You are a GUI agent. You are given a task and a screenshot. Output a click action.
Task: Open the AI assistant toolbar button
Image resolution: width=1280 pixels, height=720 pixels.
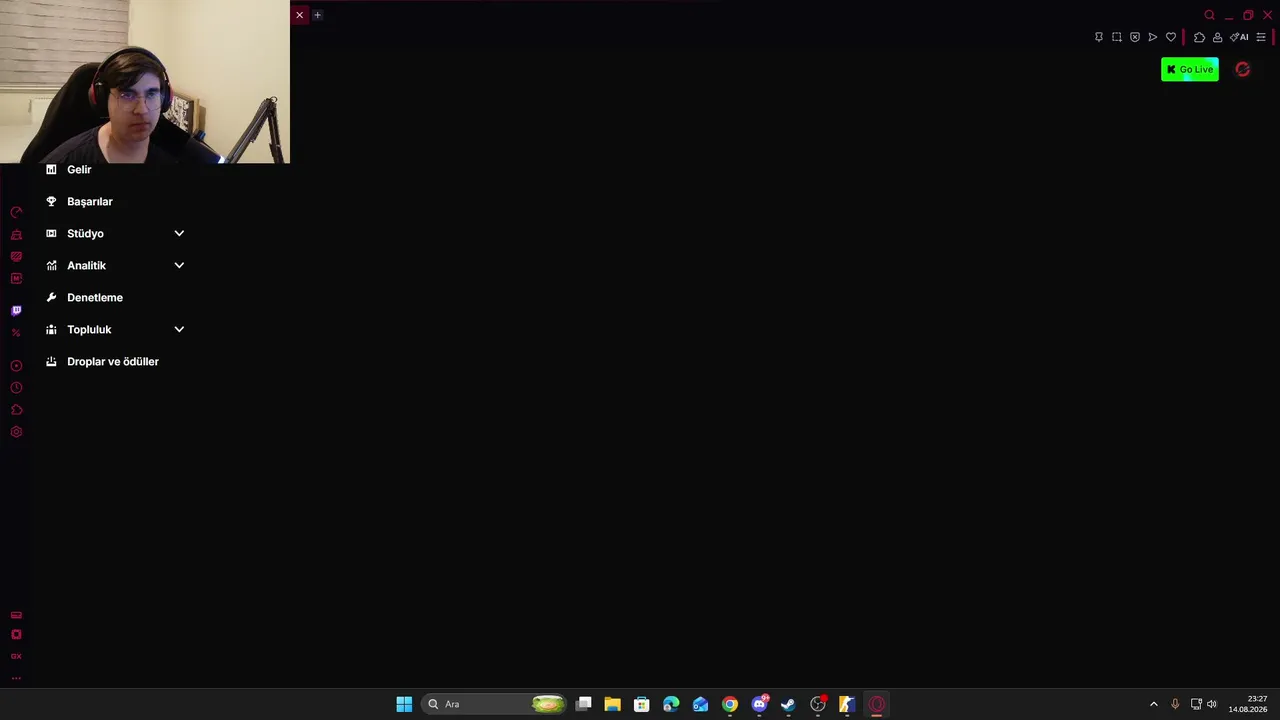(x=1239, y=37)
